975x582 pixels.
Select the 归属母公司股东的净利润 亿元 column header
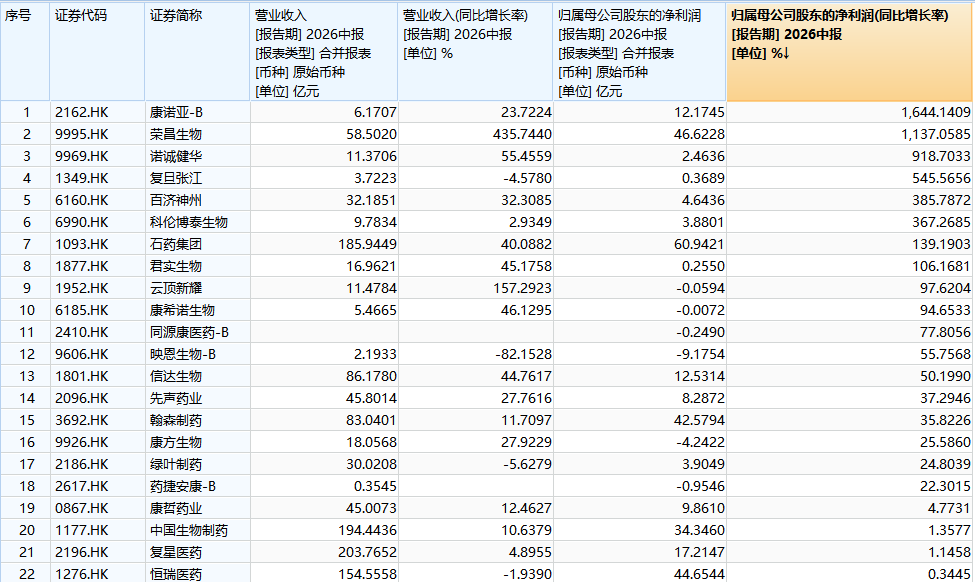tap(639, 52)
